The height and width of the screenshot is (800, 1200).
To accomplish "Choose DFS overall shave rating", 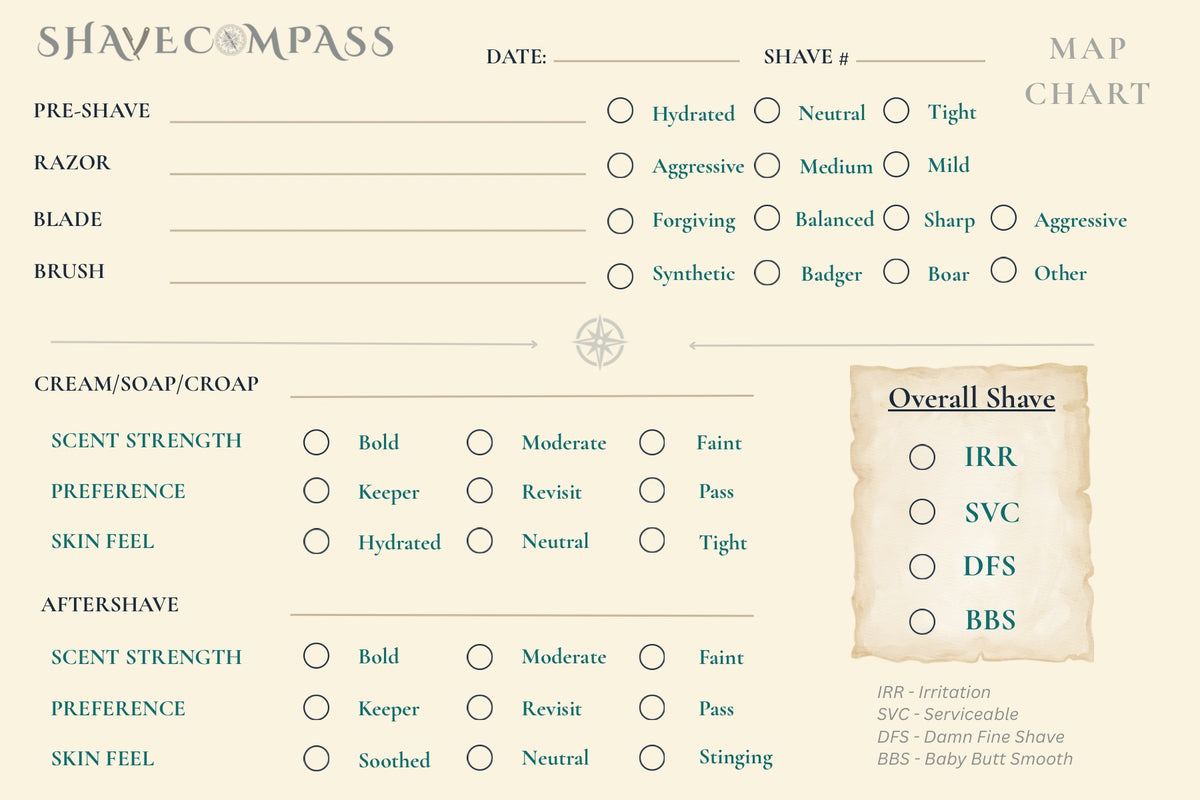I will pyautogui.click(x=922, y=567).
